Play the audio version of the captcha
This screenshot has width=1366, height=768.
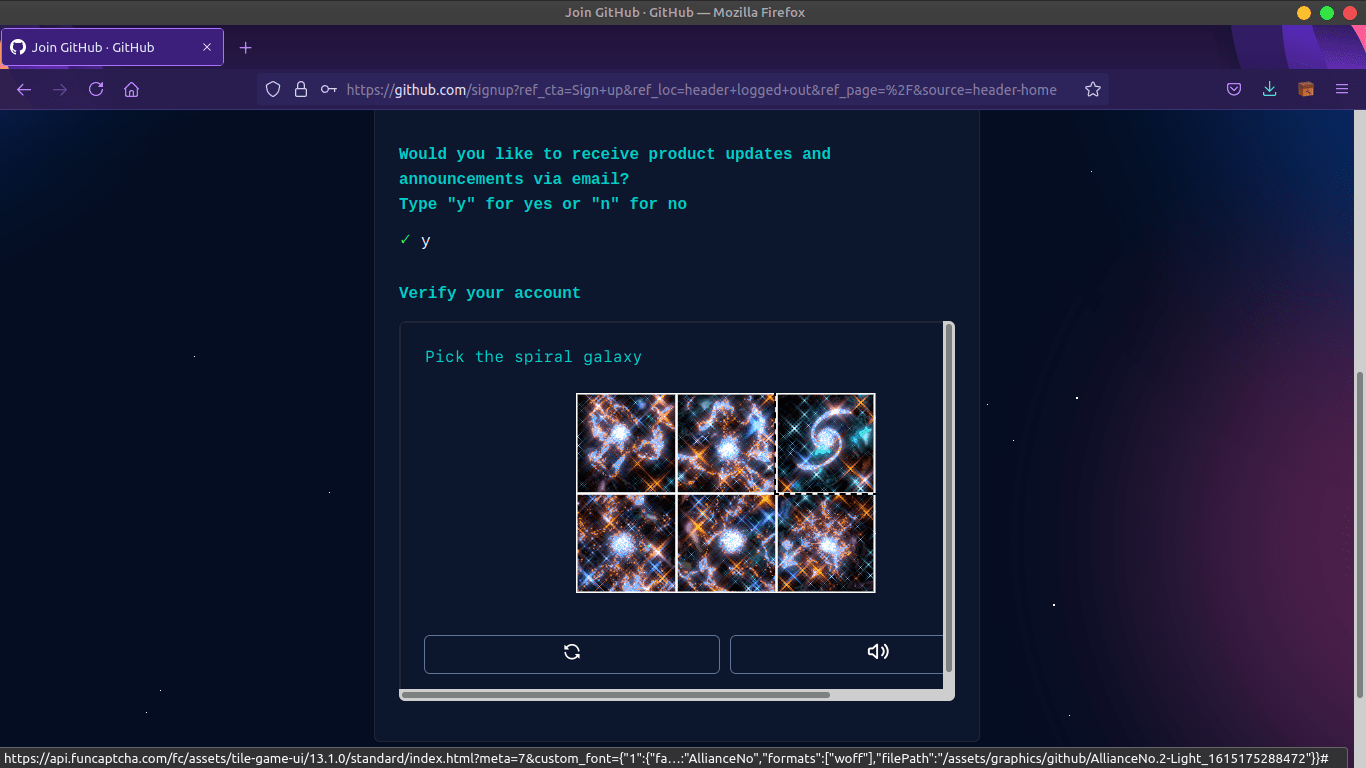878,651
